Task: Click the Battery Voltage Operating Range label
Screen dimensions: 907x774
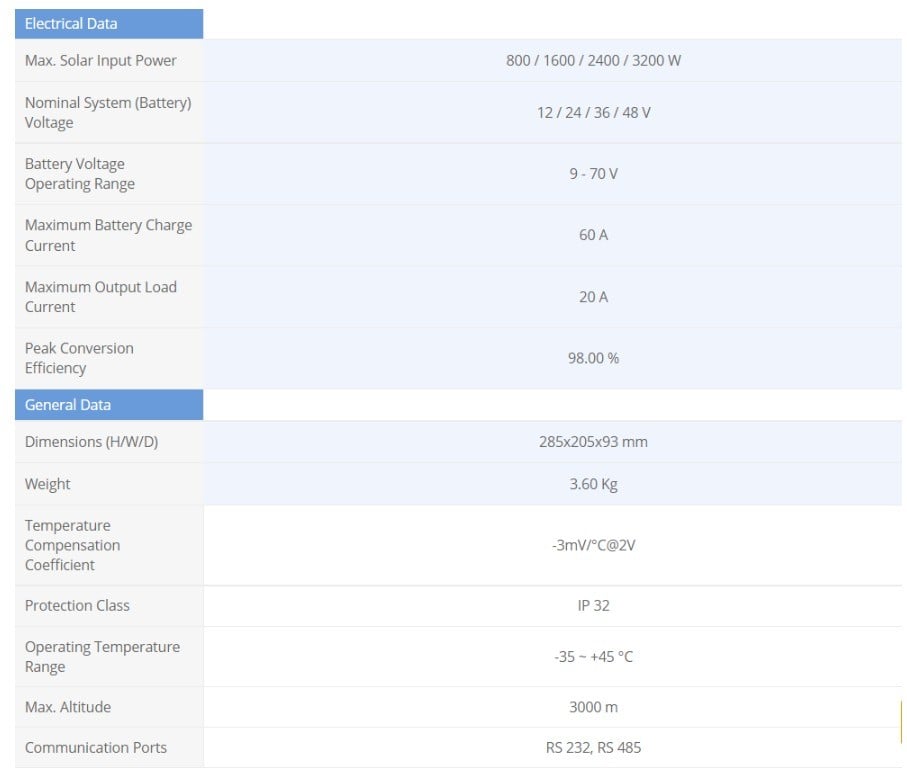Action: point(80,174)
